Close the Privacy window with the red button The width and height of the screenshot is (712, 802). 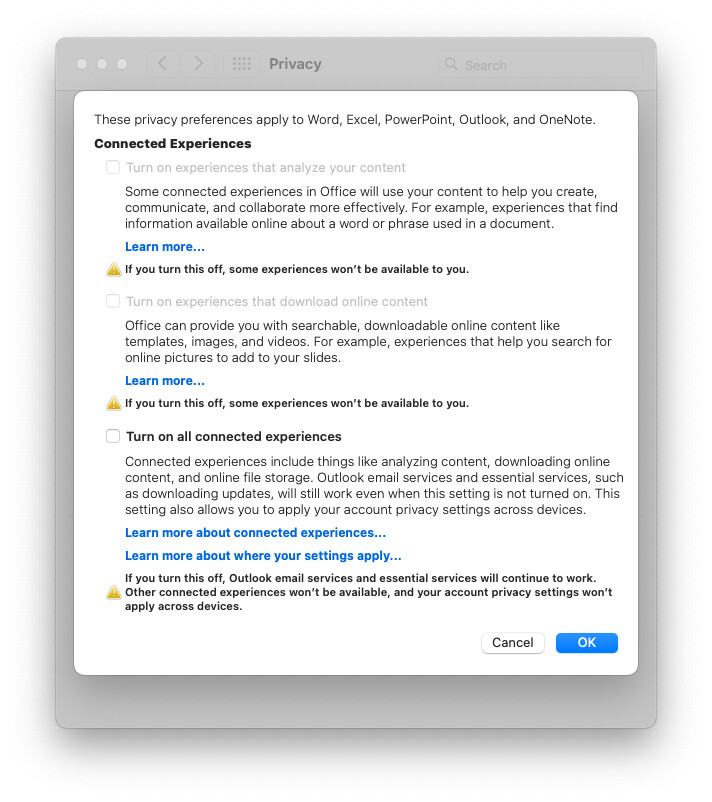[x=82, y=64]
